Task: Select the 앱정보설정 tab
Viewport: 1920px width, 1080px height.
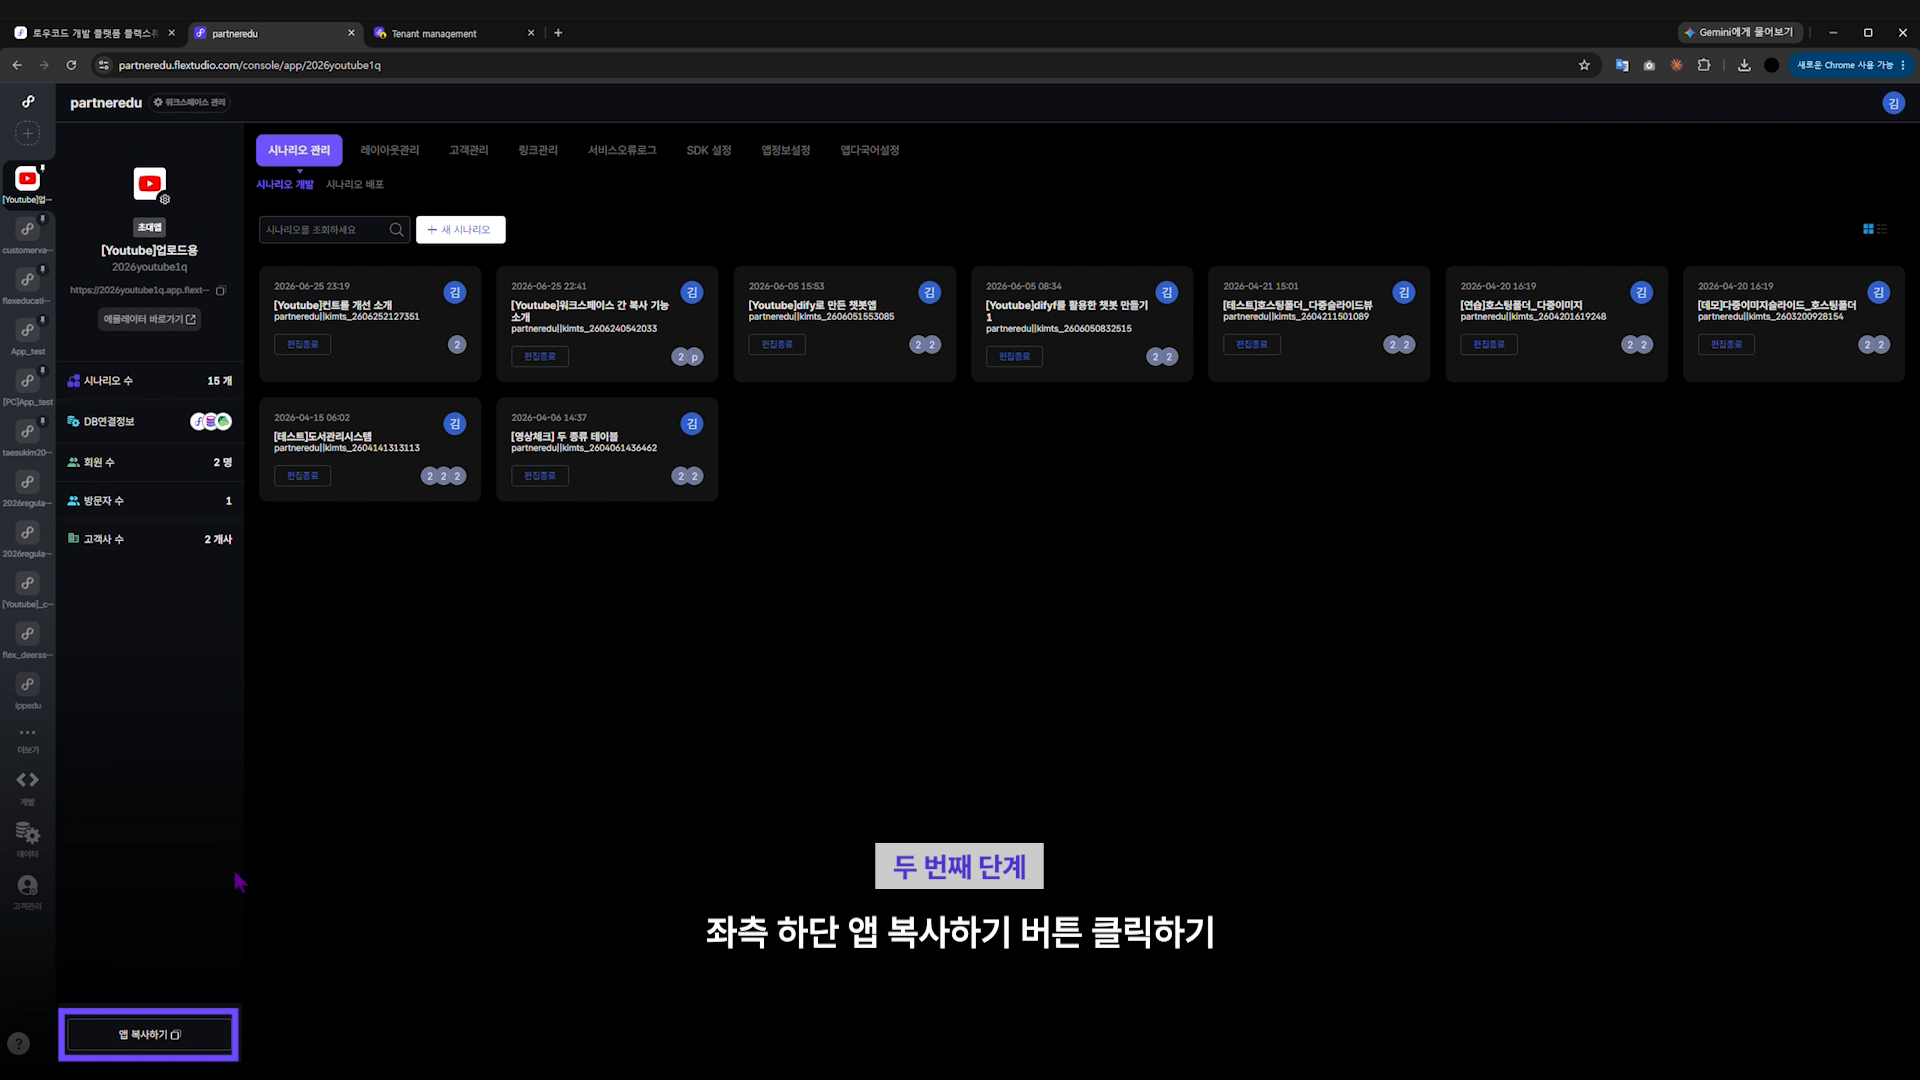Action: (x=786, y=150)
